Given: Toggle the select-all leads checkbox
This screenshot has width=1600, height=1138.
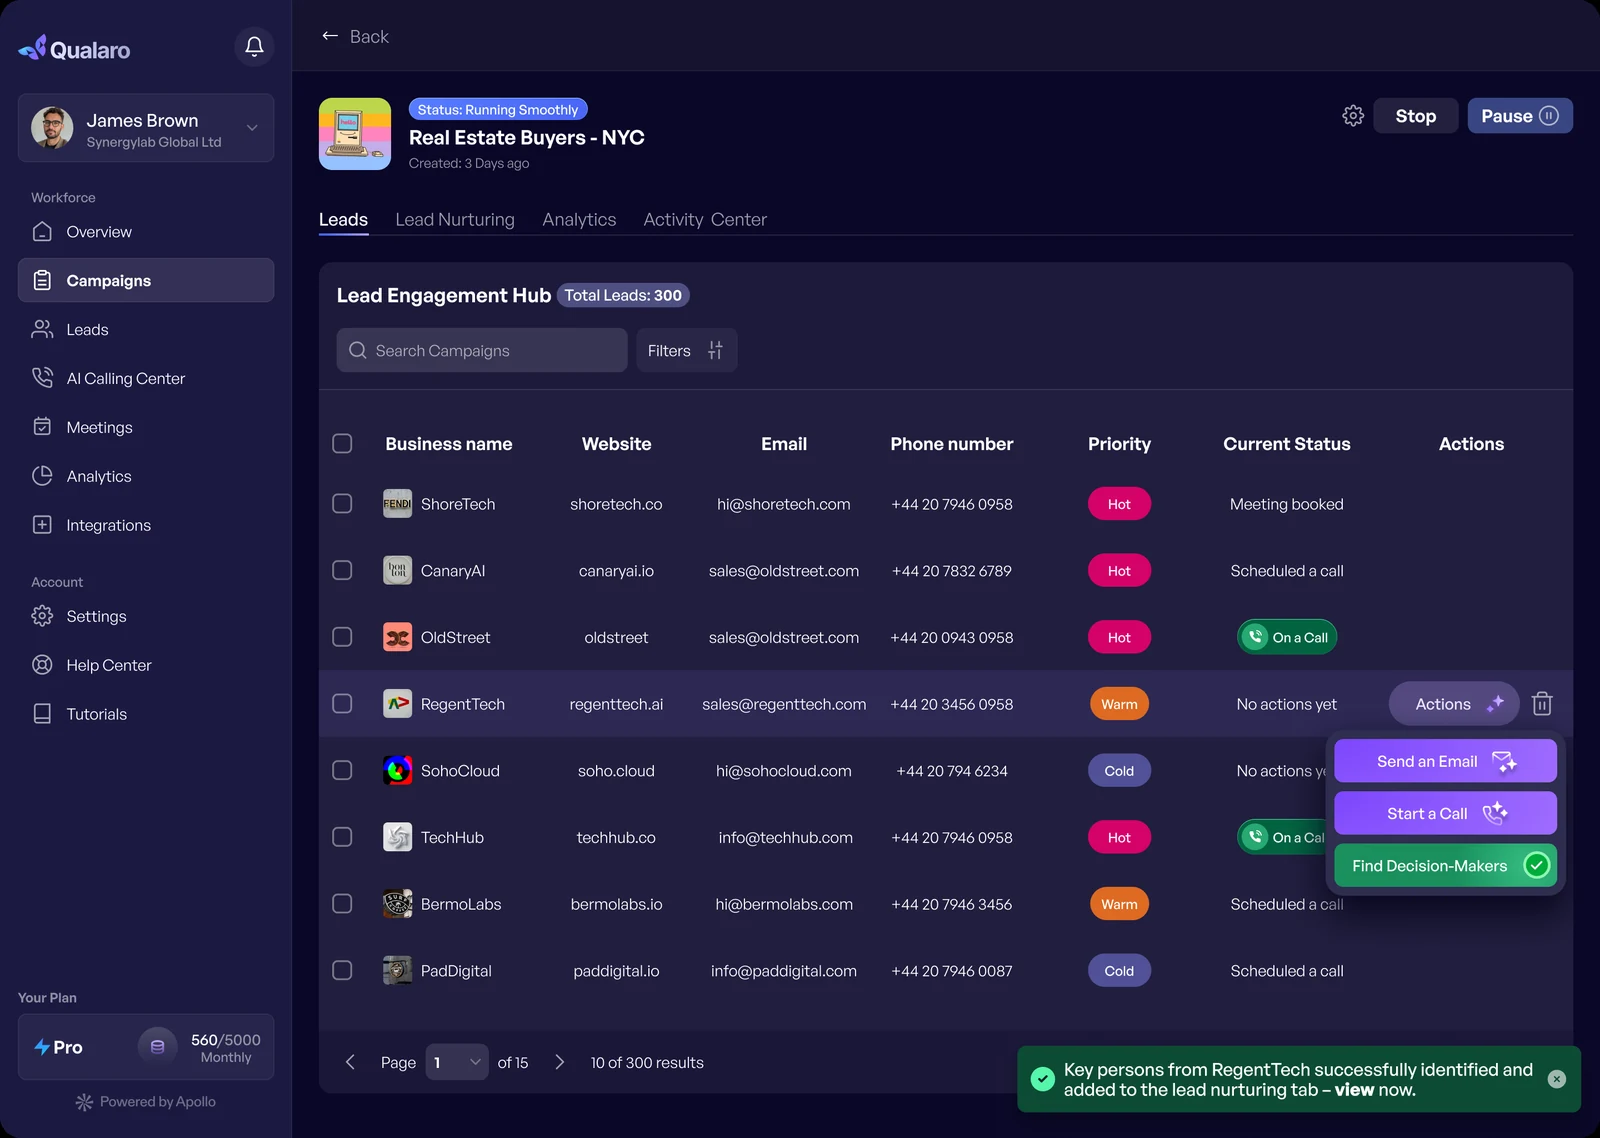Looking at the screenshot, I should point(342,443).
